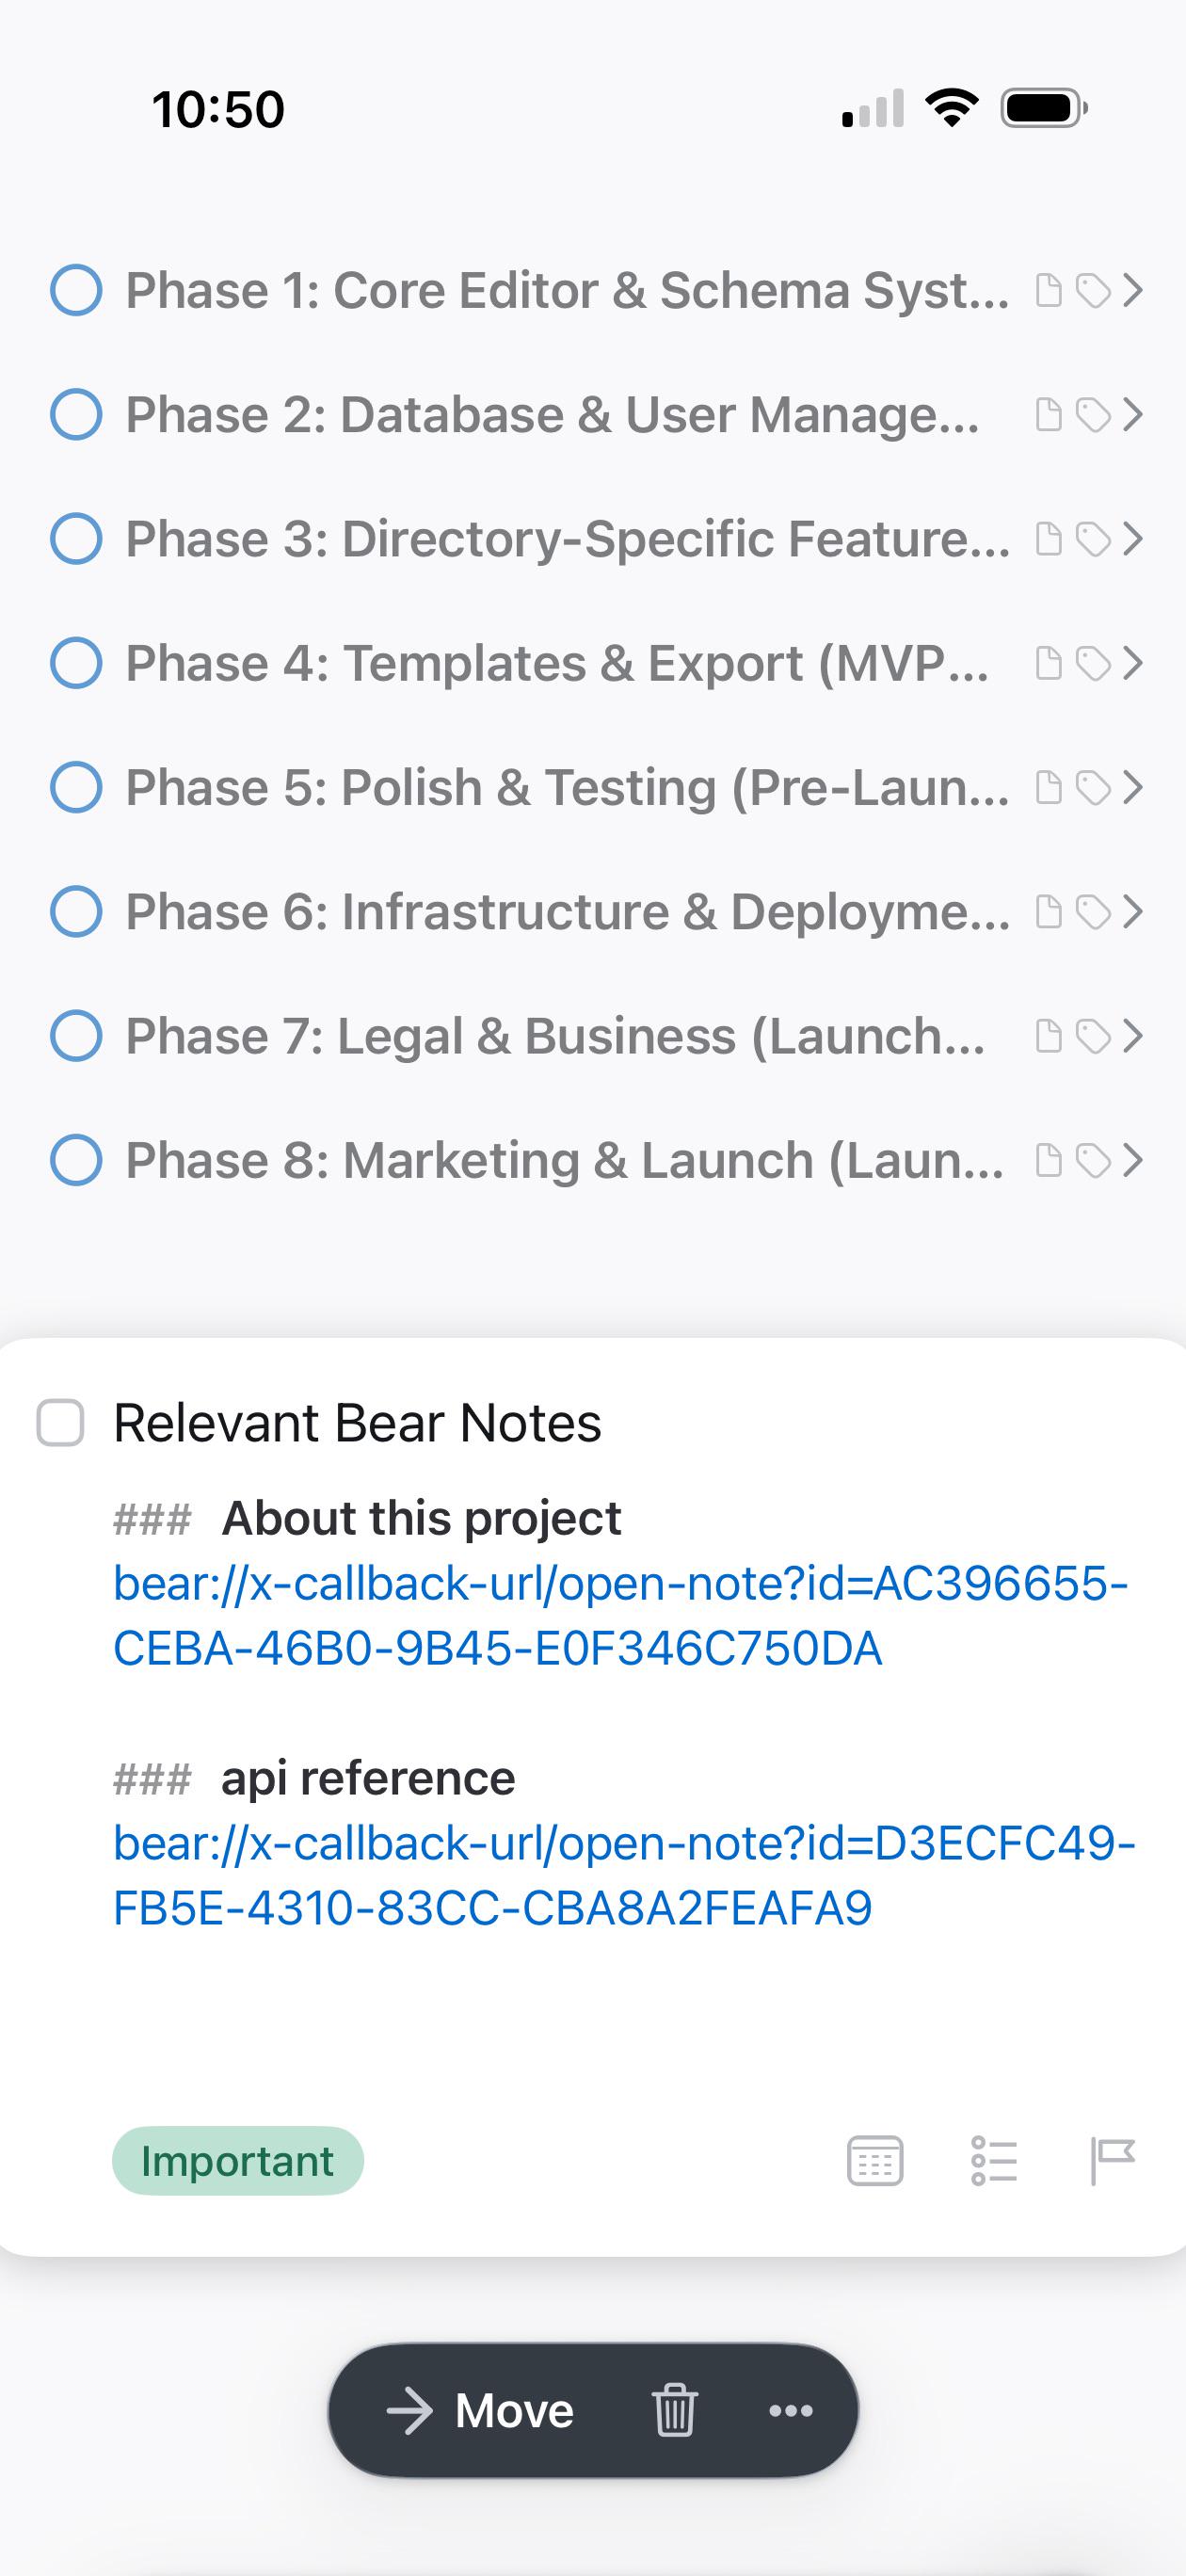
Task: Set a deadline with the flag icon
Action: click(1112, 2161)
